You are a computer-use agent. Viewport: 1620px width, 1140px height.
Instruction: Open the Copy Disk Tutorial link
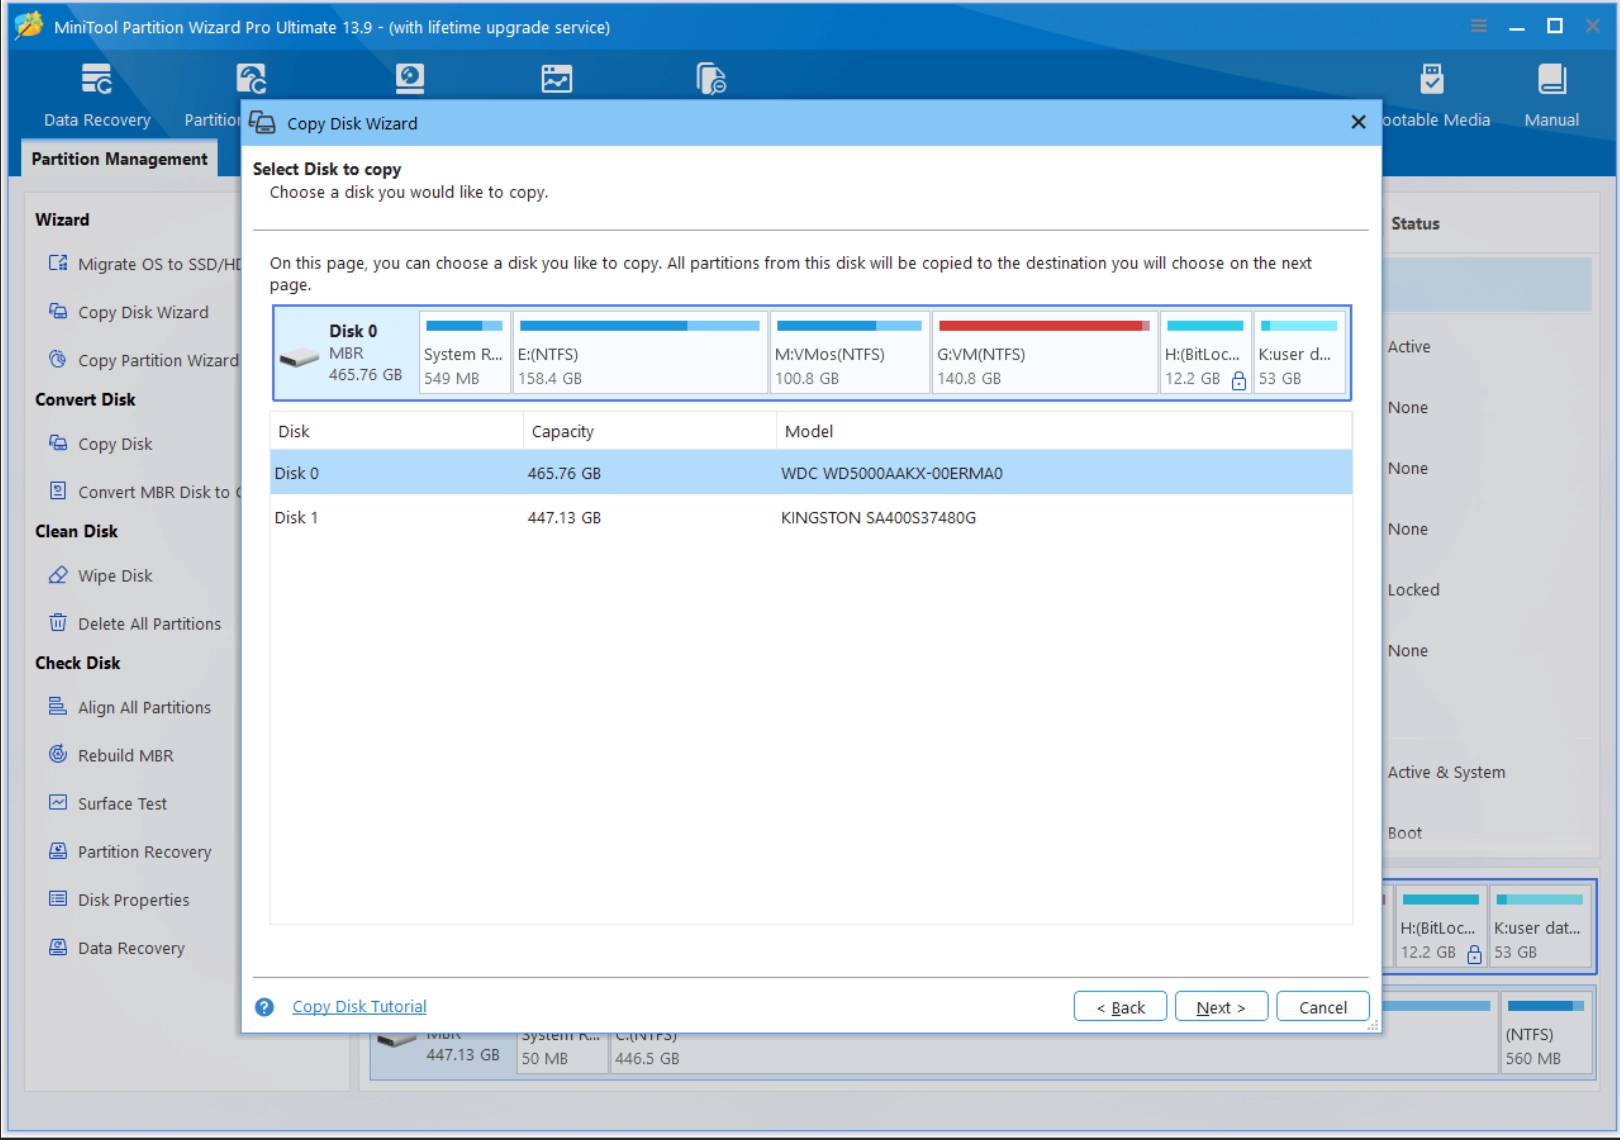tap(359, 1007)
